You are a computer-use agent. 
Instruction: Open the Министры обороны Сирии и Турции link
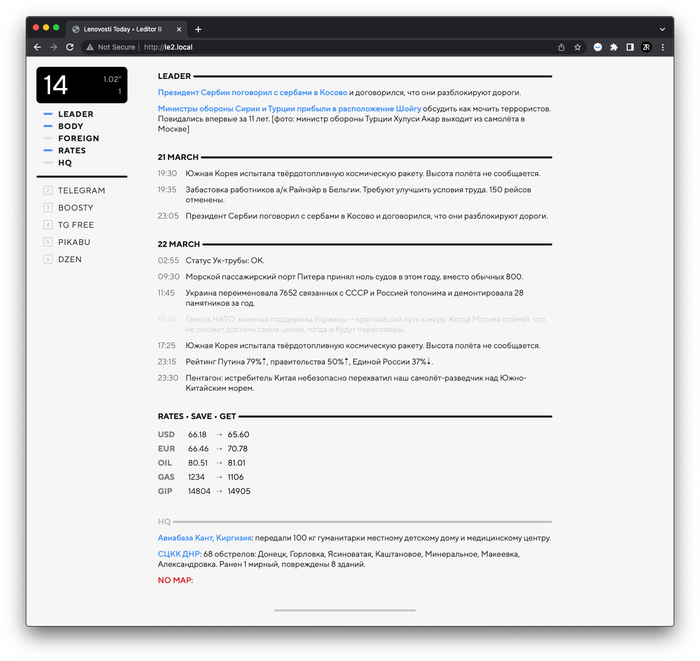[289, 108]
